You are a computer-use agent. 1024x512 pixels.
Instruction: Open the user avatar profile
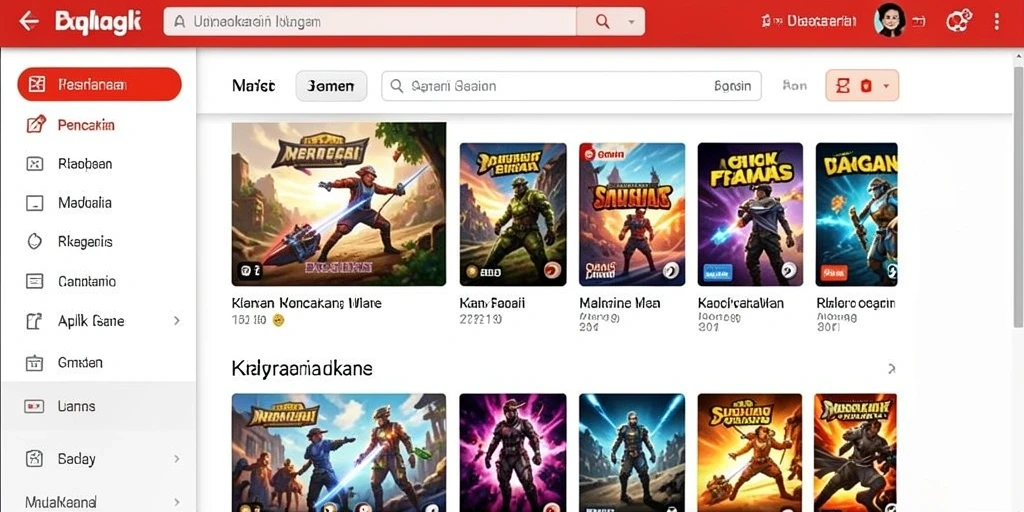pyautogui.click(x=889, y=20)
